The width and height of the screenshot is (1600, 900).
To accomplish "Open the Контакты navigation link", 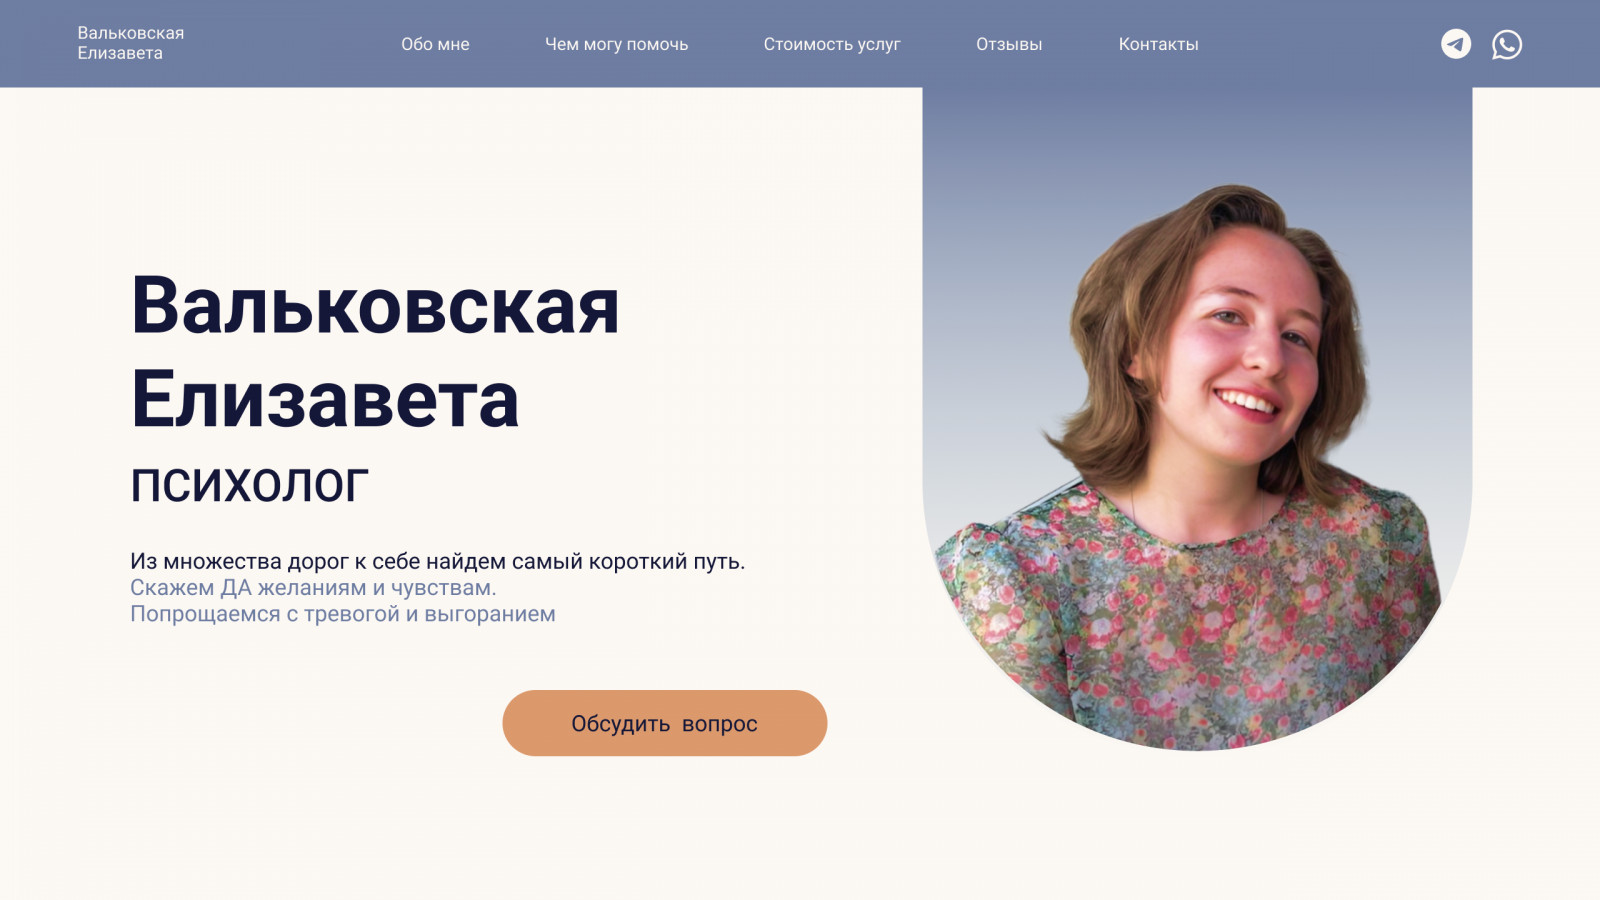I will click(1158, 44).
